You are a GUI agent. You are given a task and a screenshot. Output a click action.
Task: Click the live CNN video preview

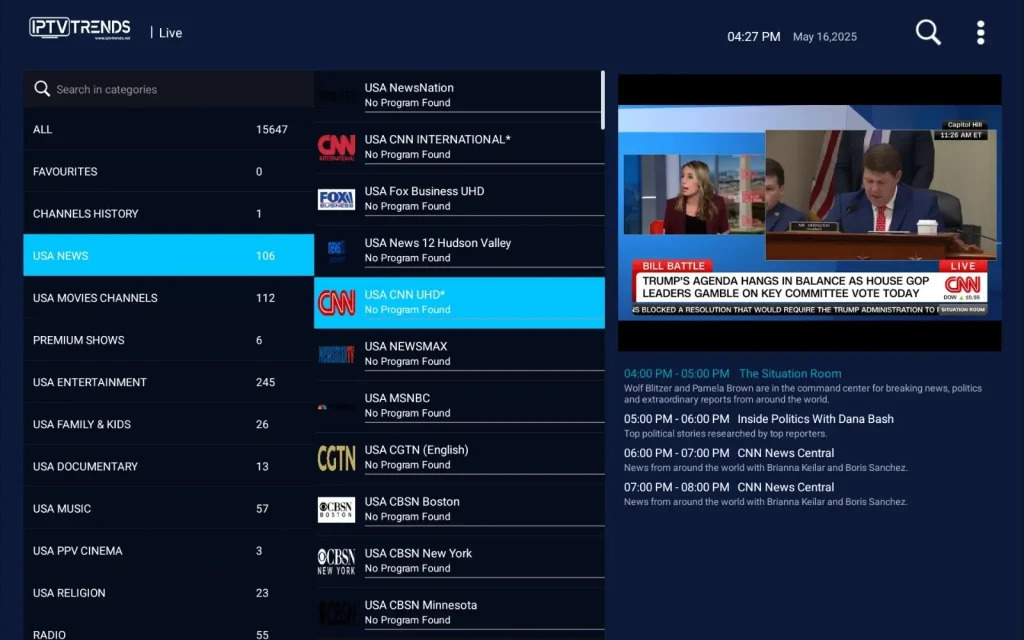click(x=809, y=212)
